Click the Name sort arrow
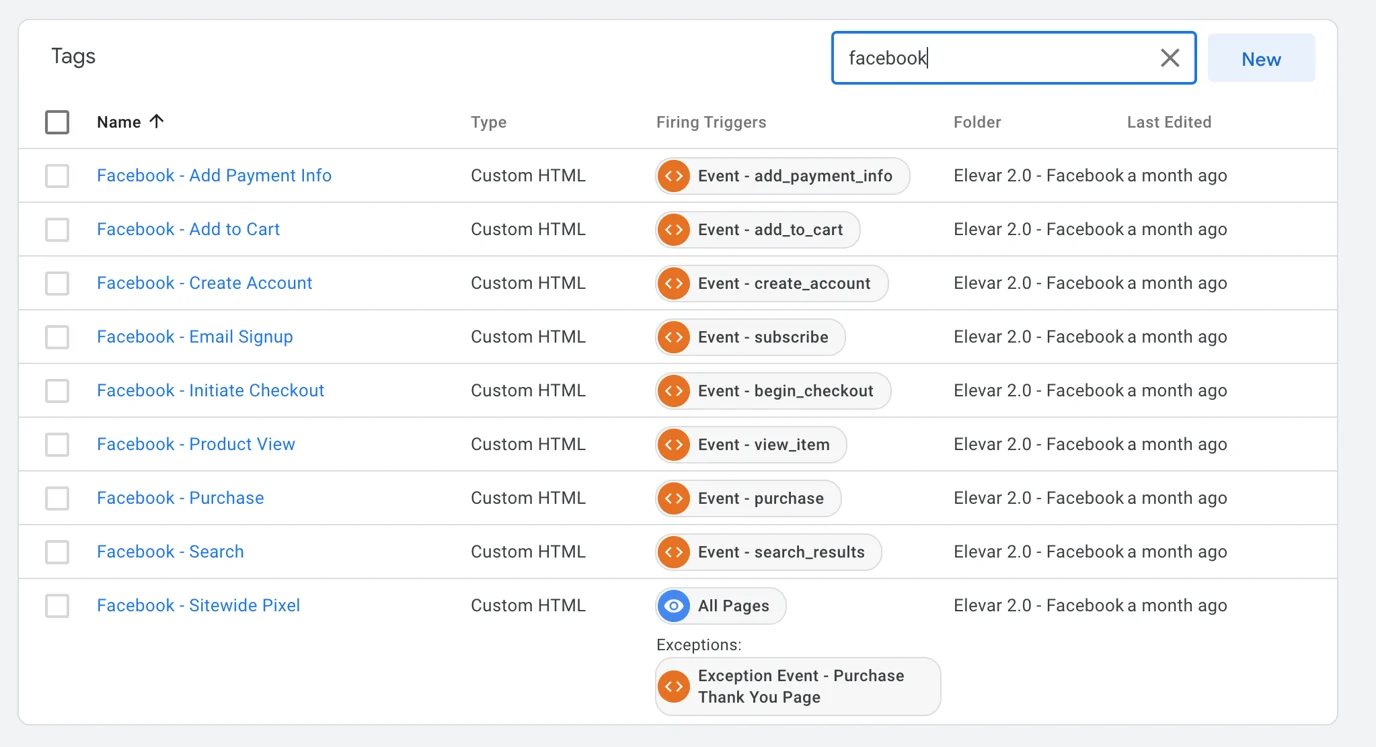The height and width of the screenshot is (747, 1376). [156, 122]
